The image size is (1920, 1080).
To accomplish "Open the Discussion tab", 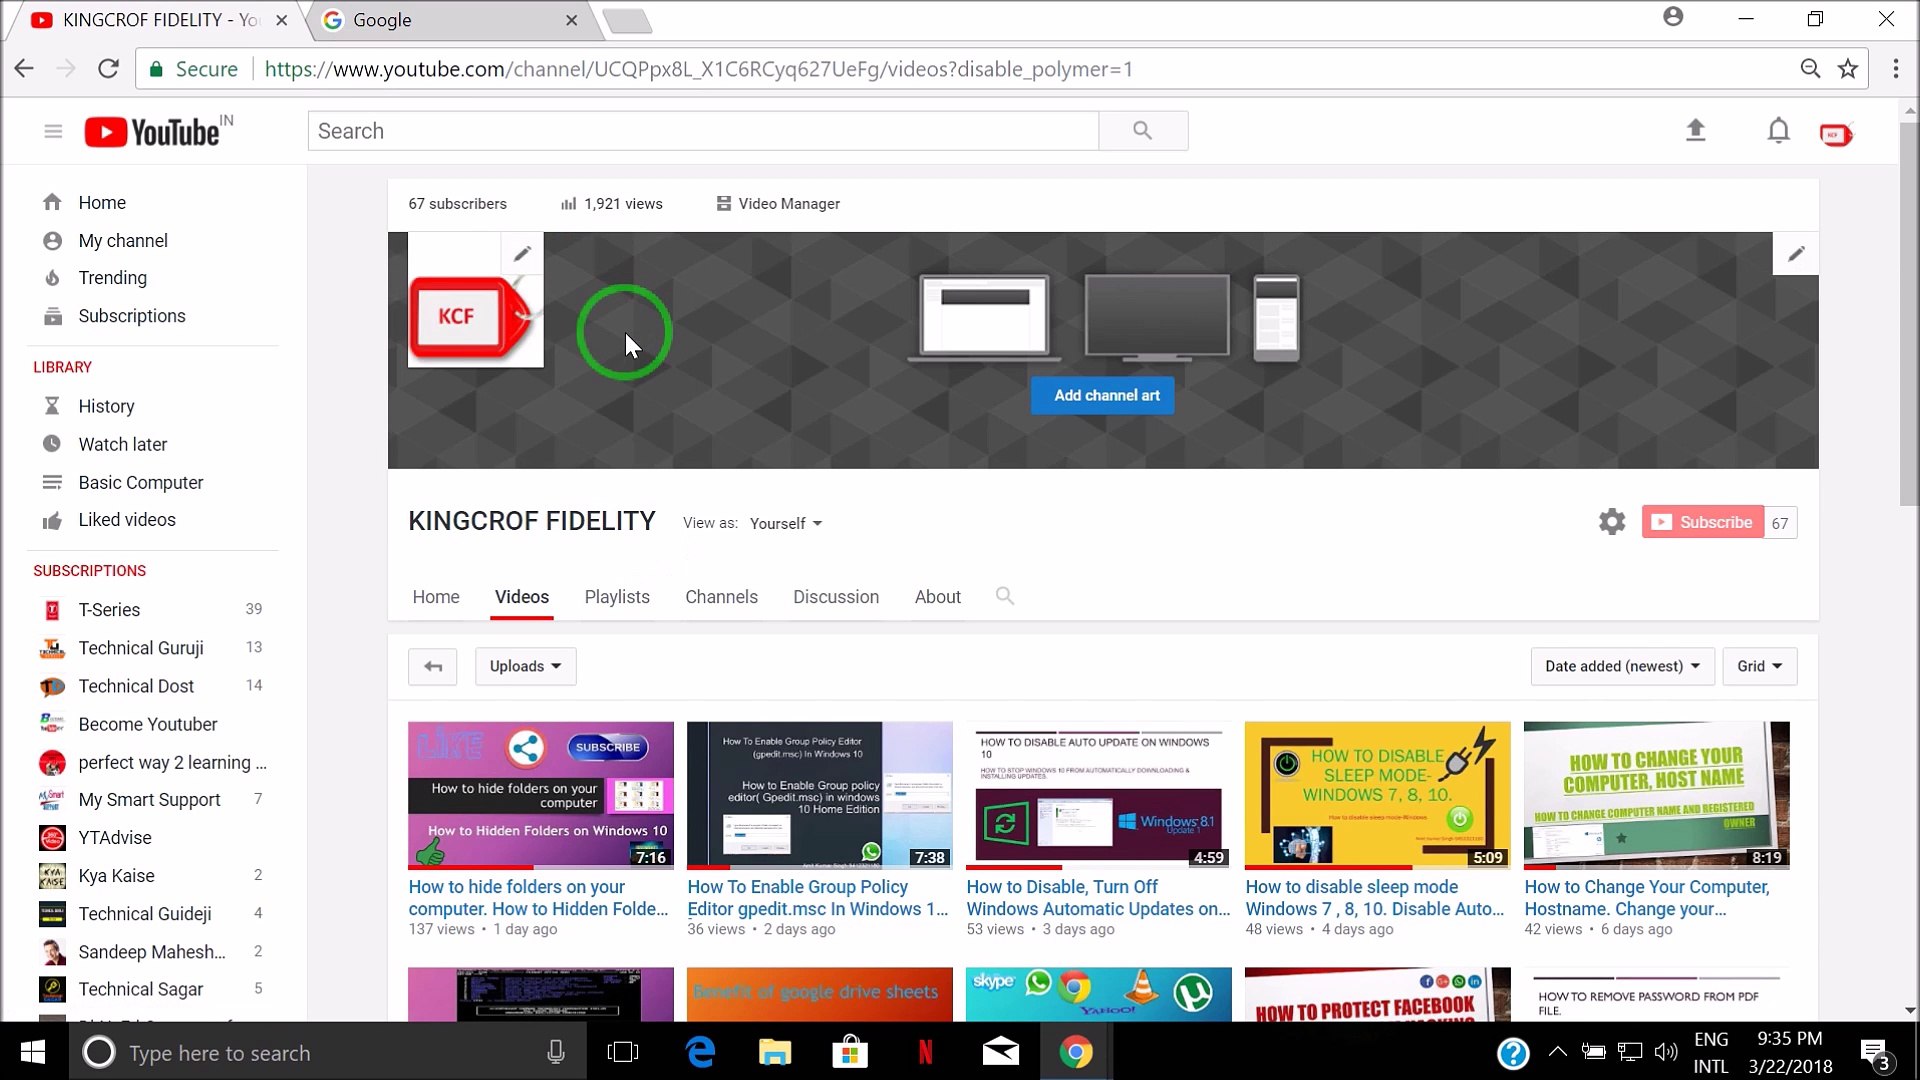I will point(836,596).
